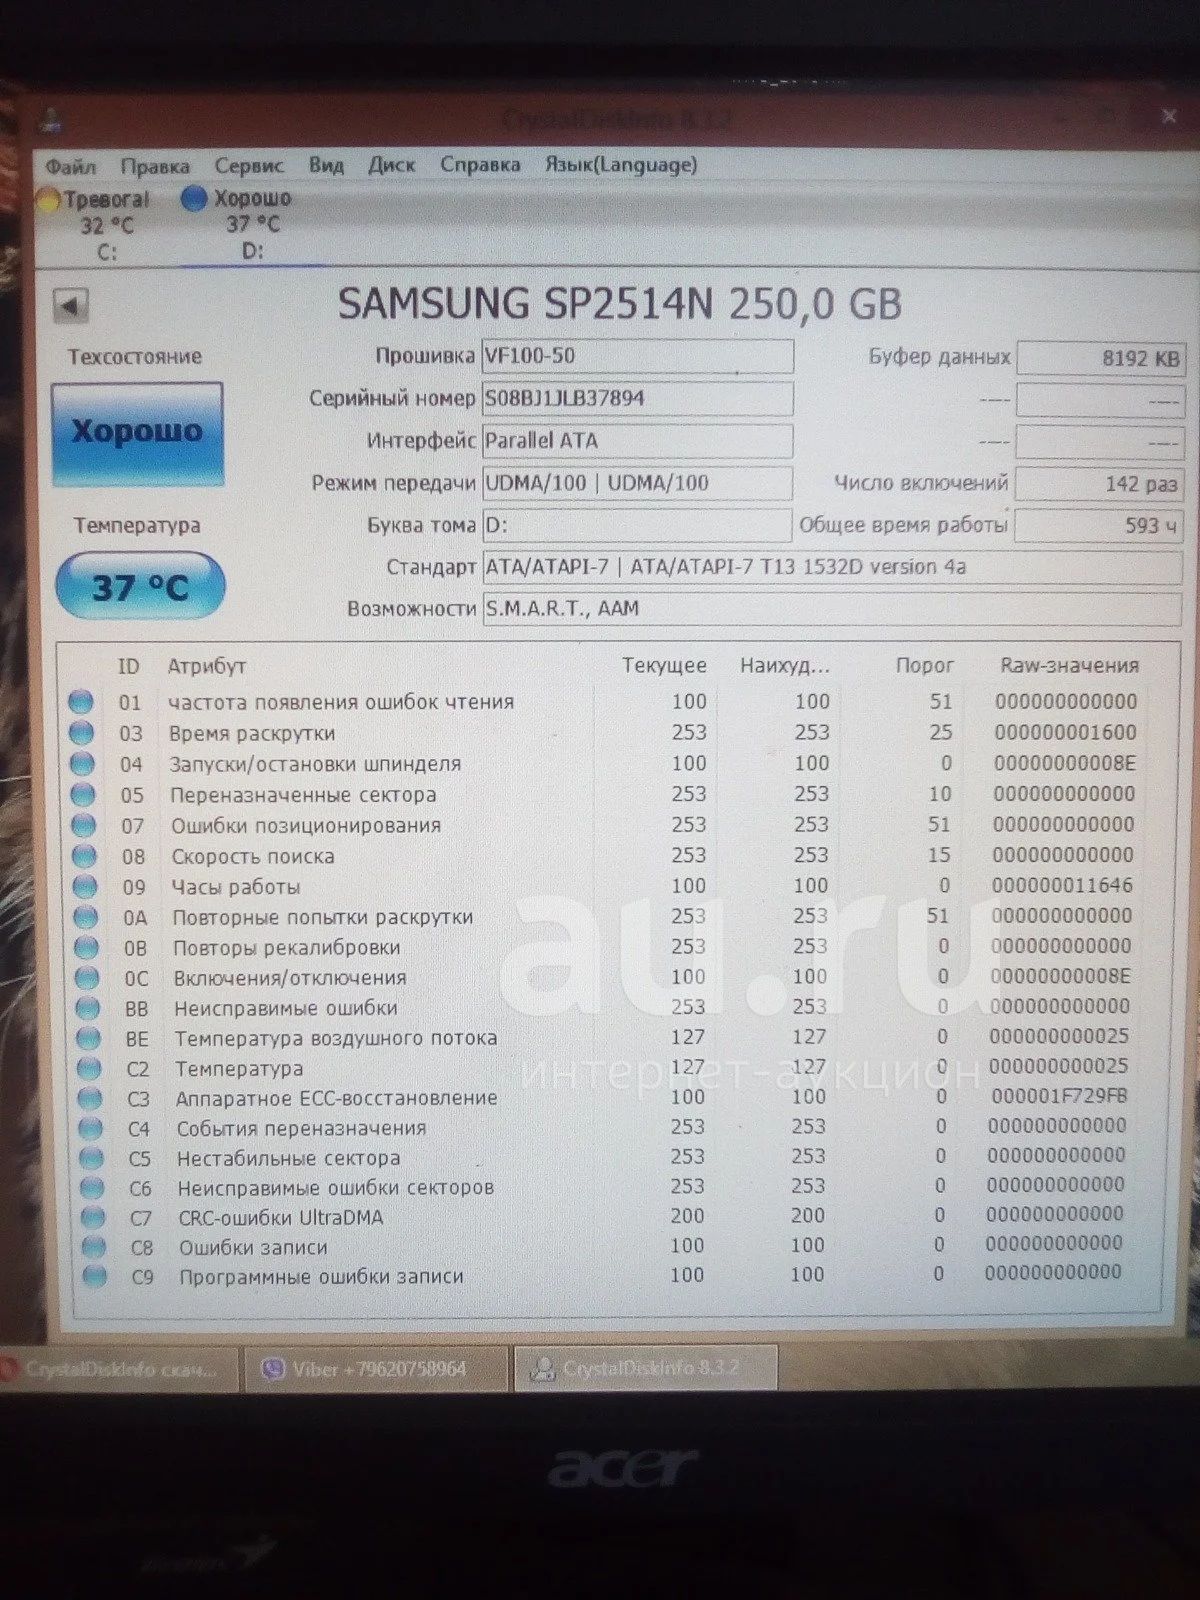Open CrystalDiskInfo 8.3.2 taskbar button

[x=646, y=1368]
